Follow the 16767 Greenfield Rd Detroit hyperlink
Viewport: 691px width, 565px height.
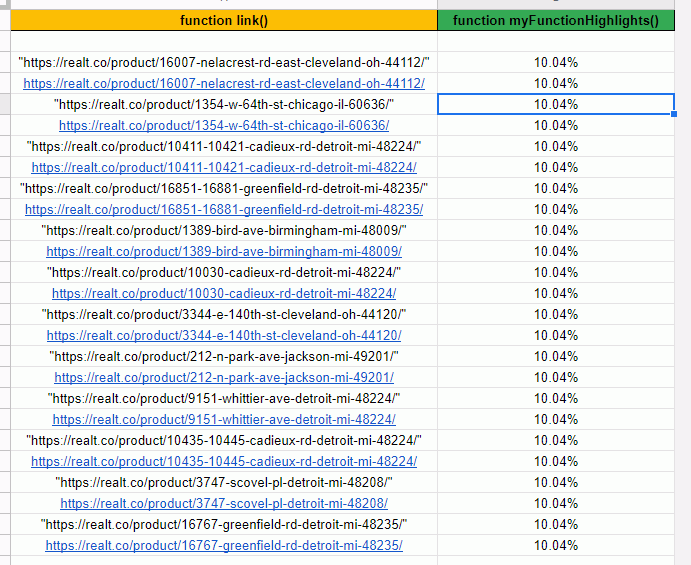coord(224,545)
